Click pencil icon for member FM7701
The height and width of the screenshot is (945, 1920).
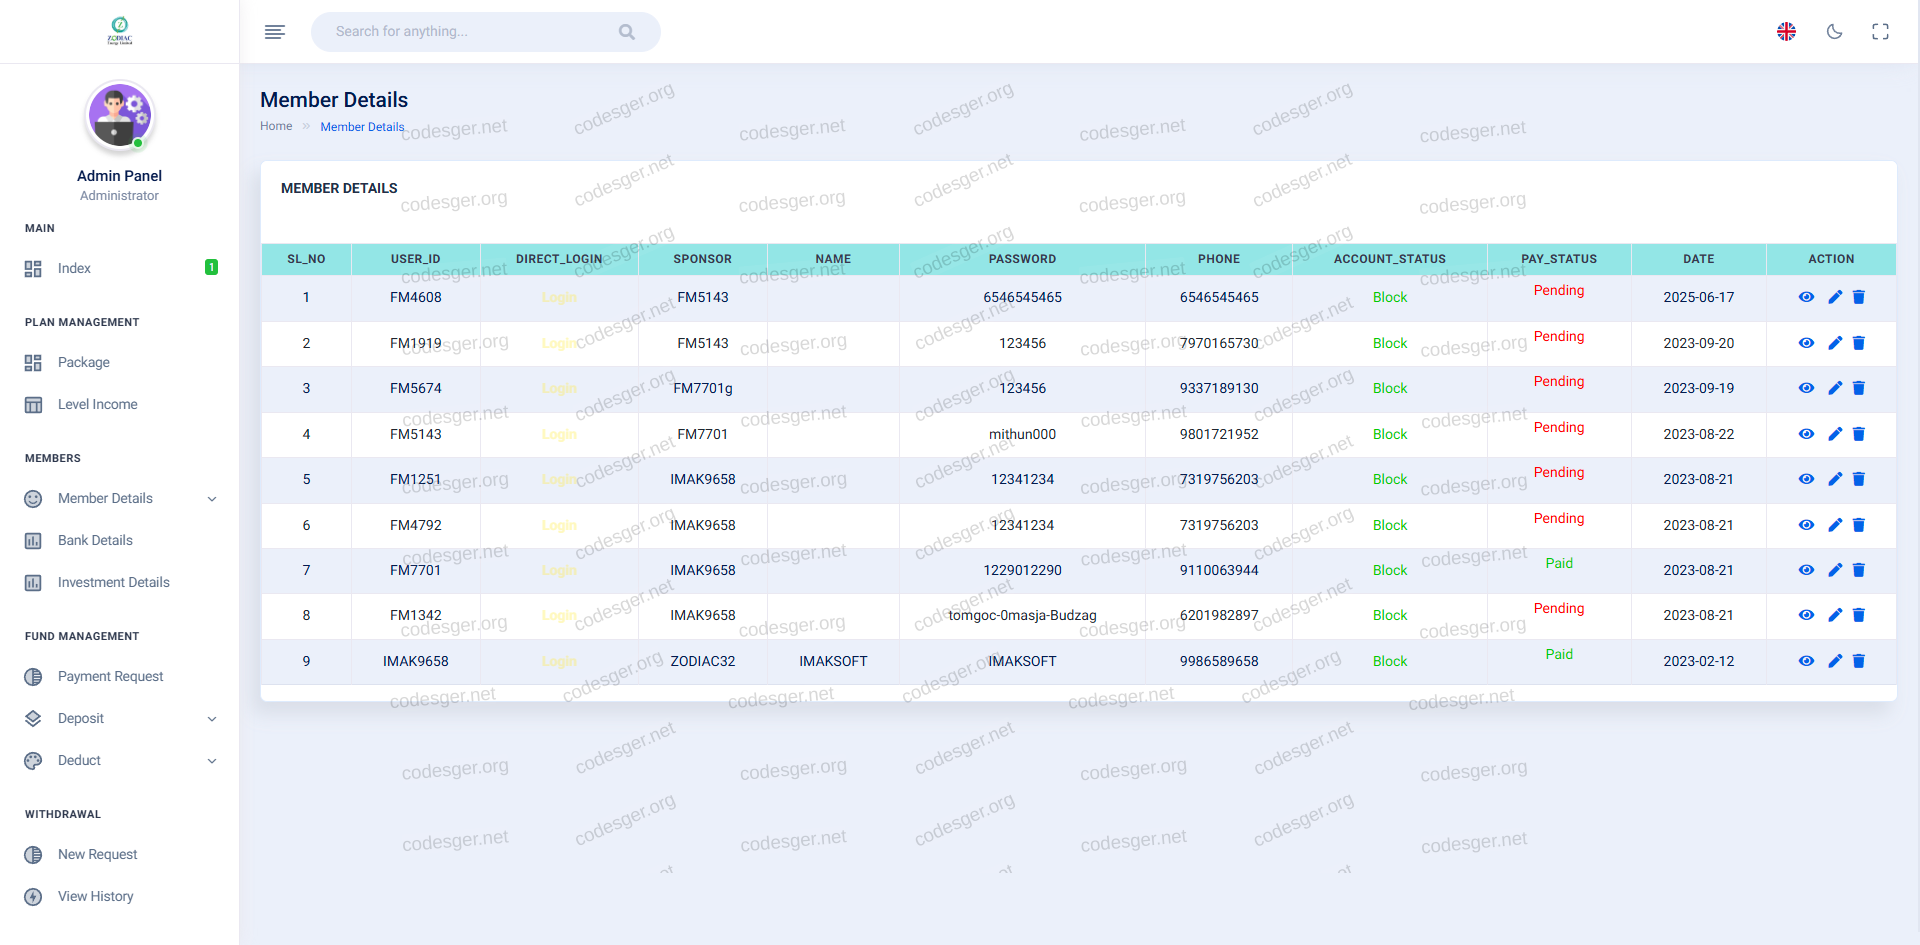tap(1834, 570)
